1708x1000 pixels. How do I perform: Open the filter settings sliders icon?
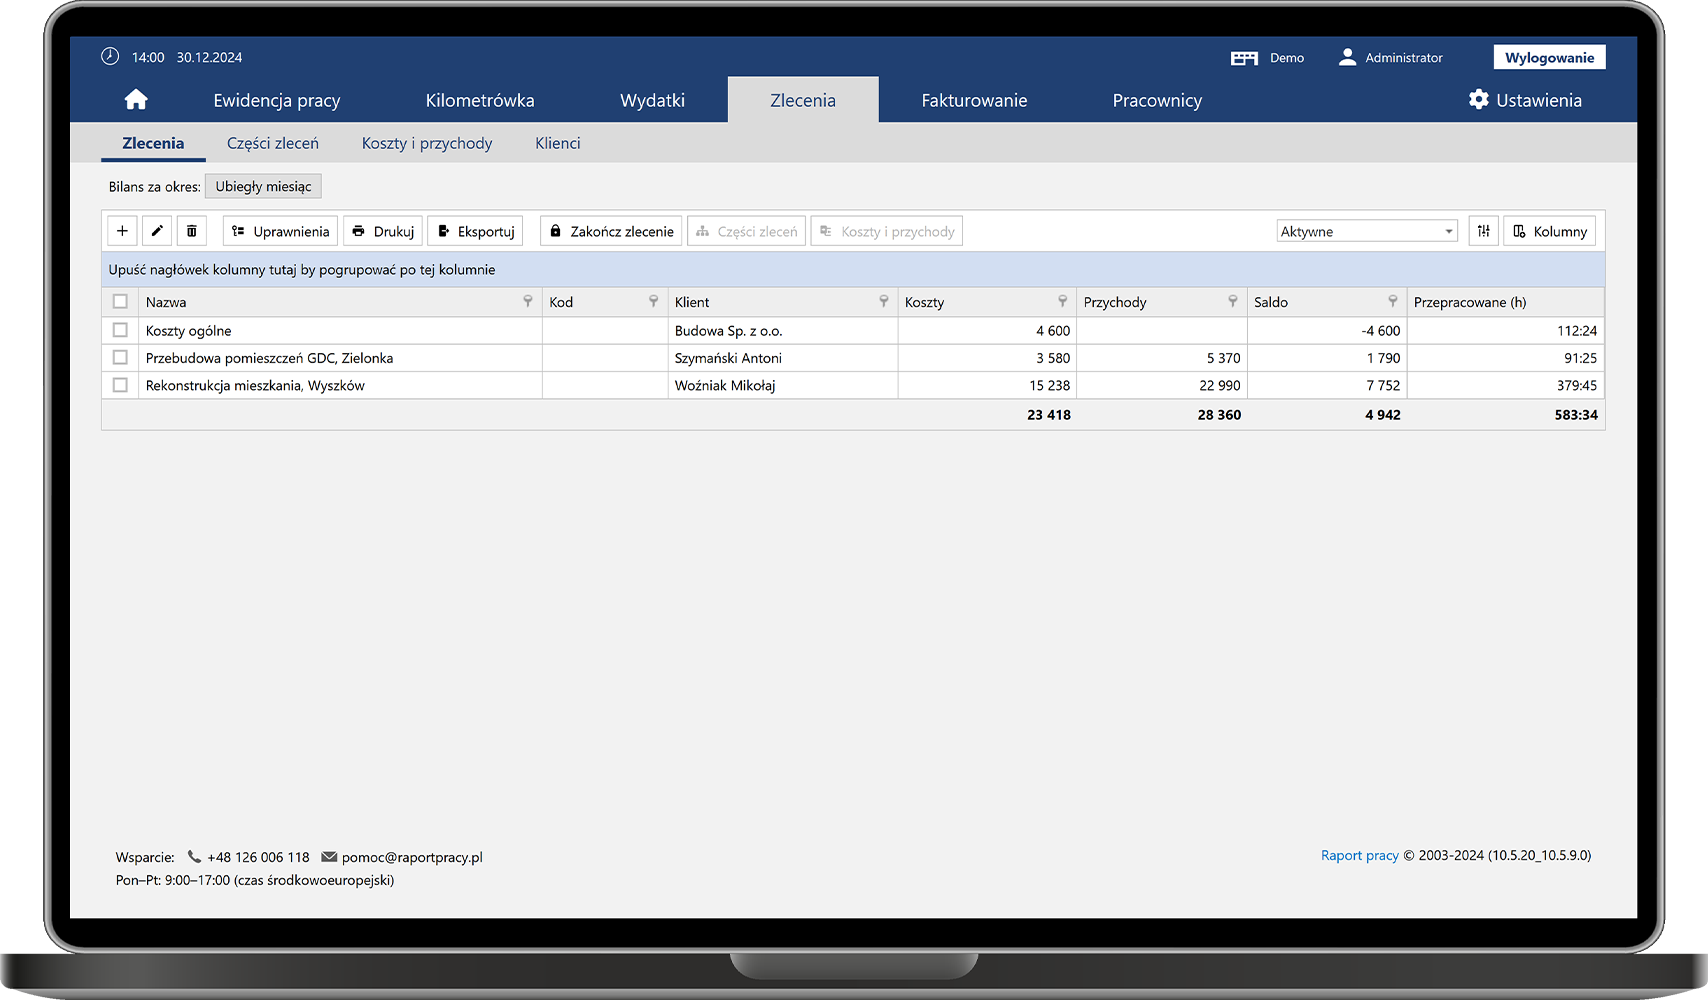tap(1483, 231)
